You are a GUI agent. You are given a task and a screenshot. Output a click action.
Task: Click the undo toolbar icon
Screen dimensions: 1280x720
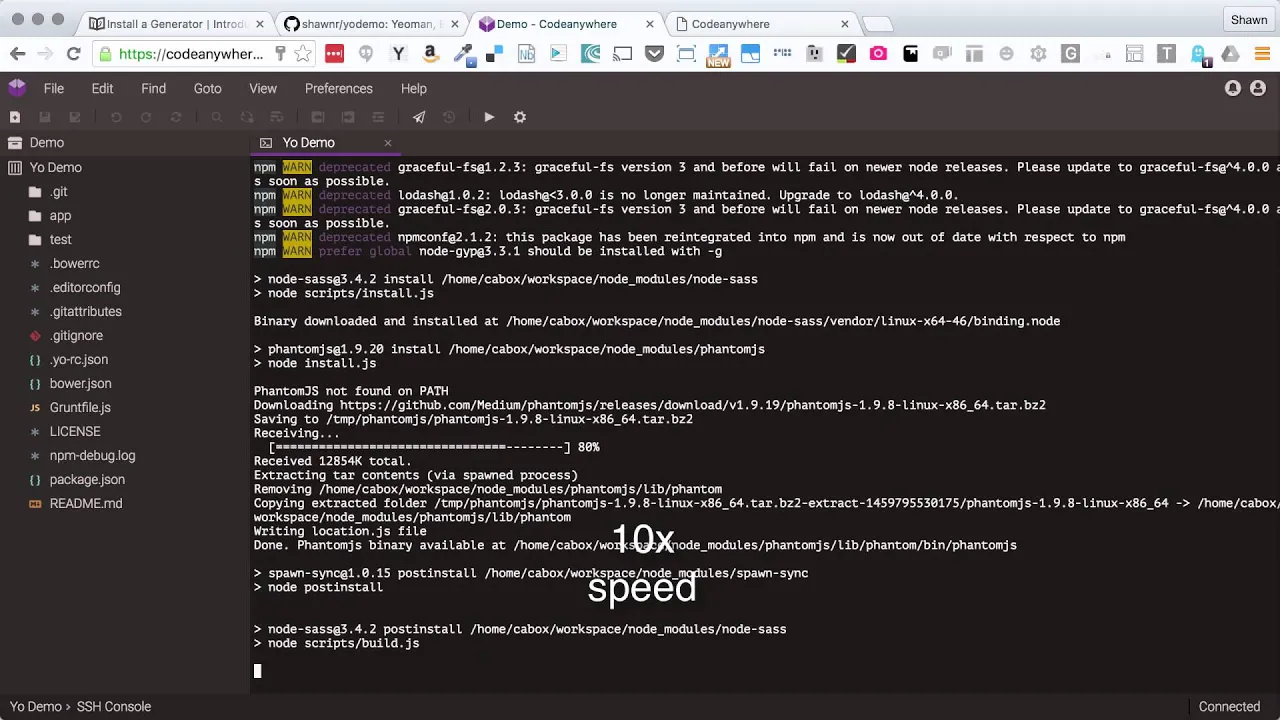[116, 117]
